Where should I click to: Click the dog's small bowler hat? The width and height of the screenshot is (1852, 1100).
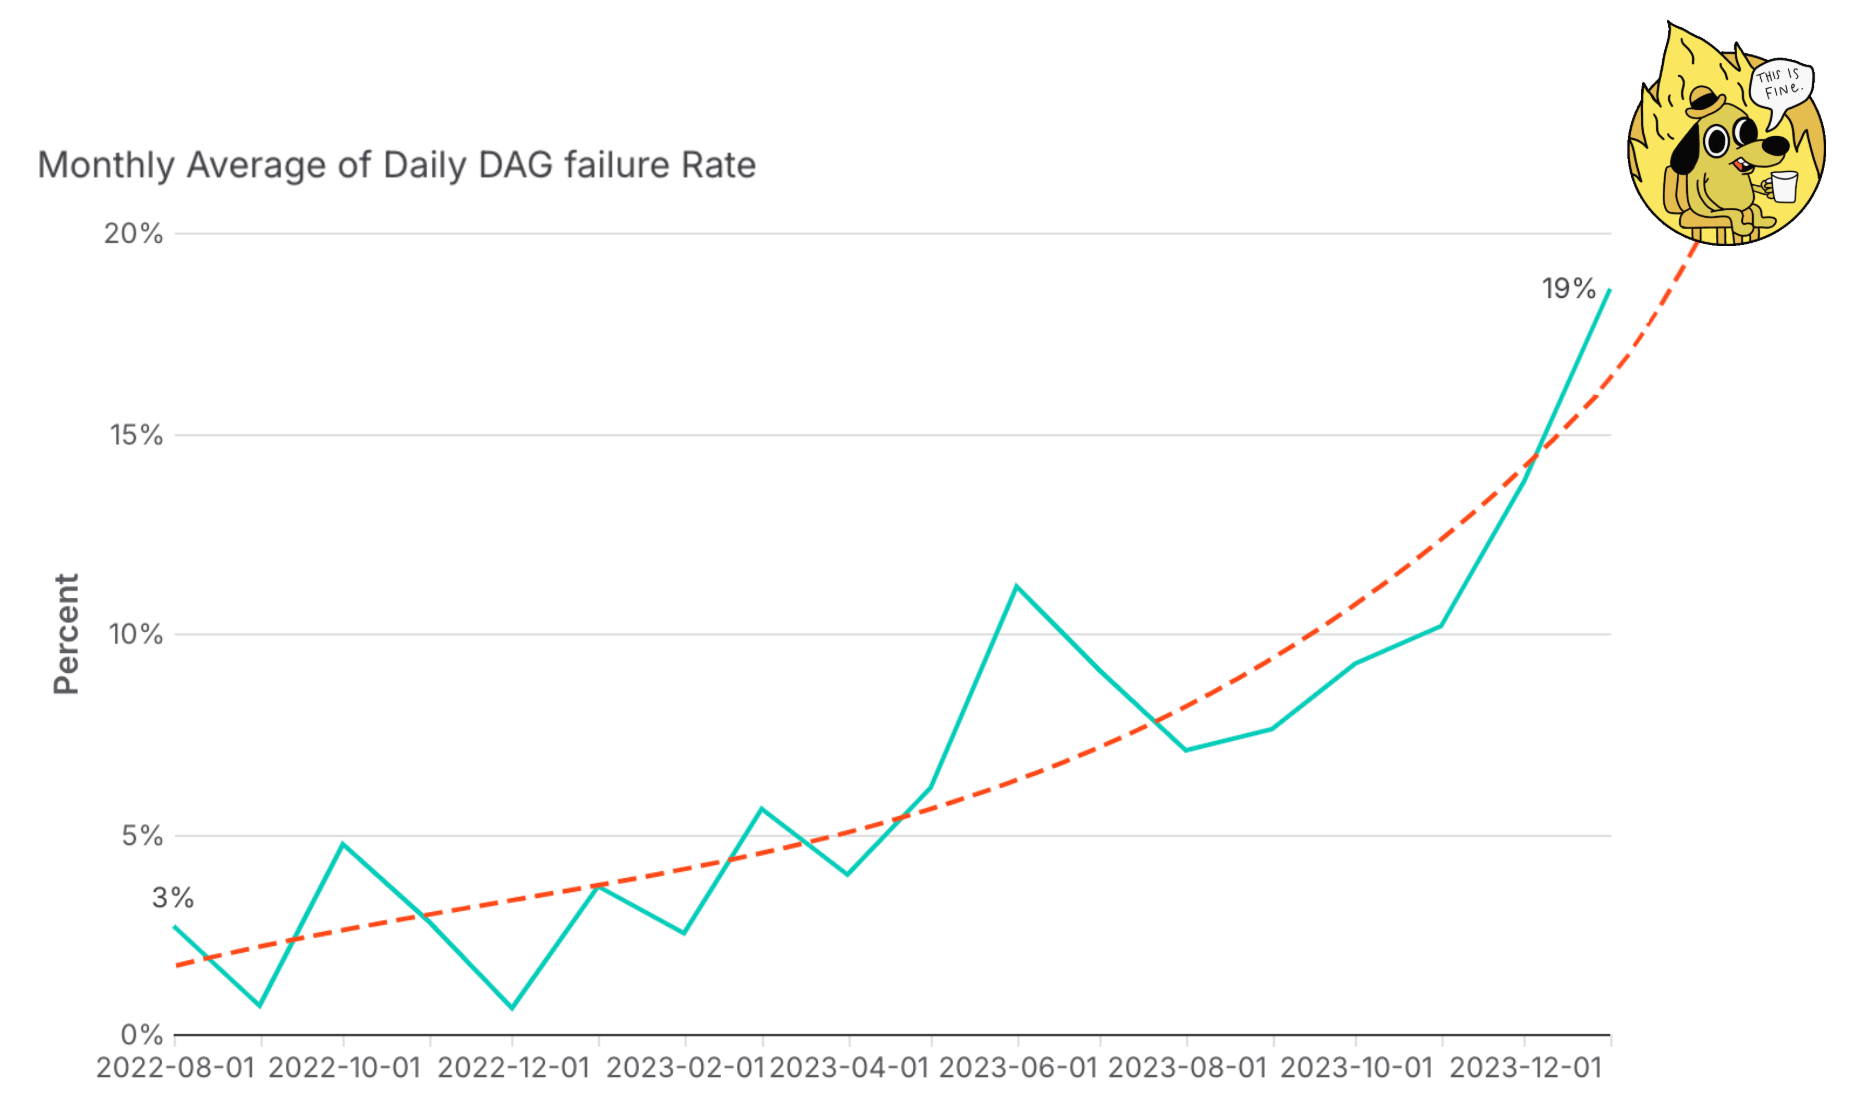point(1704,101)
